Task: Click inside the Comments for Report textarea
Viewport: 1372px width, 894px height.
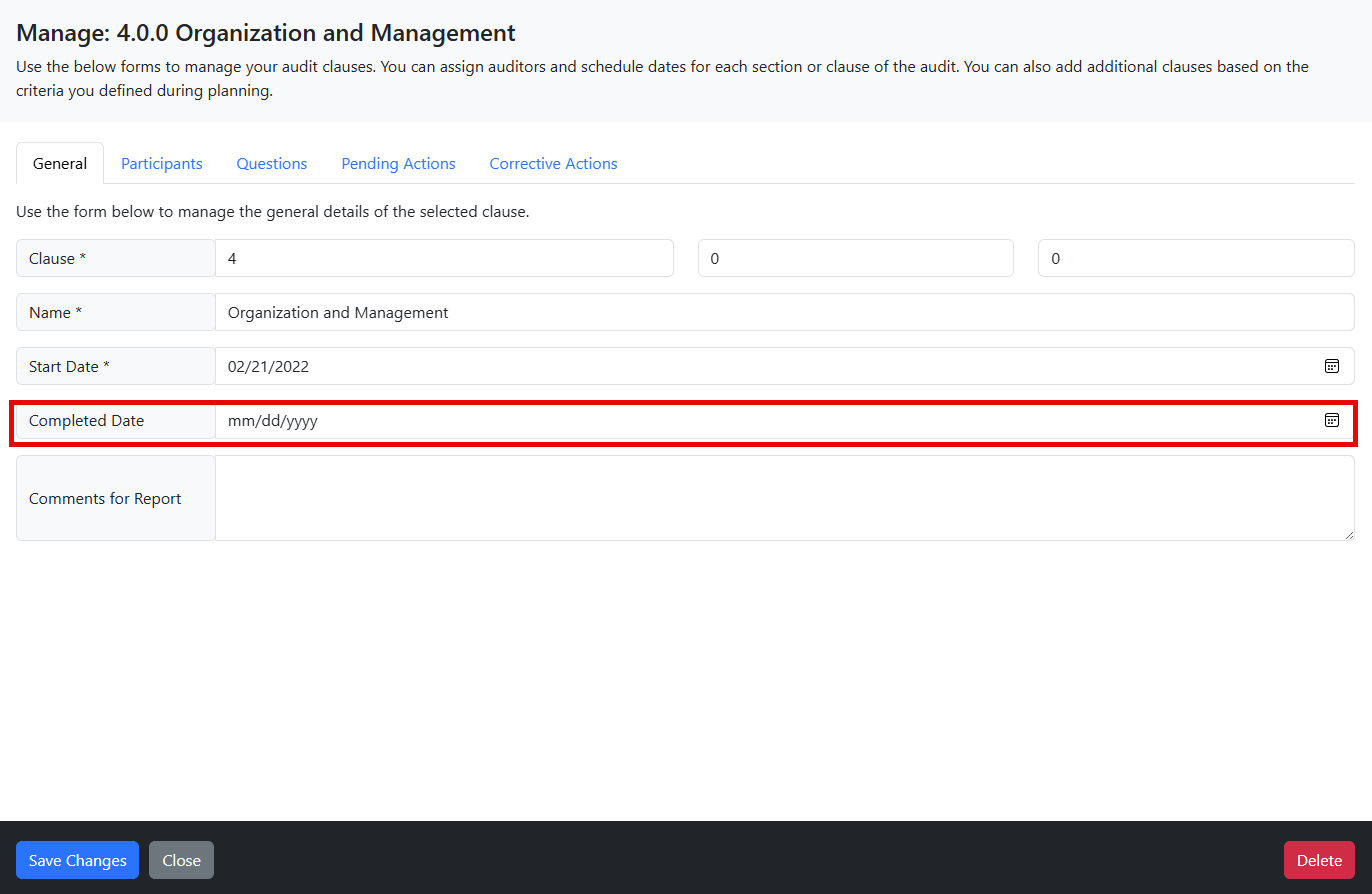Action: tap(785, 498)
